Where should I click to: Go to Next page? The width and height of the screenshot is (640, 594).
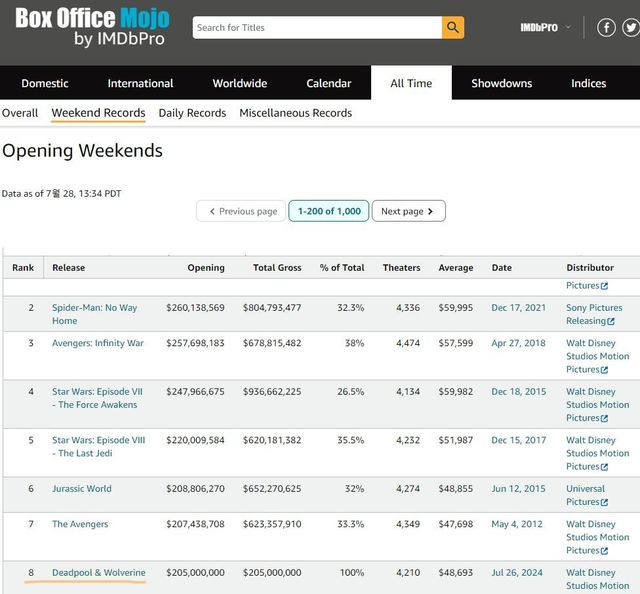(x=408, y=211)
